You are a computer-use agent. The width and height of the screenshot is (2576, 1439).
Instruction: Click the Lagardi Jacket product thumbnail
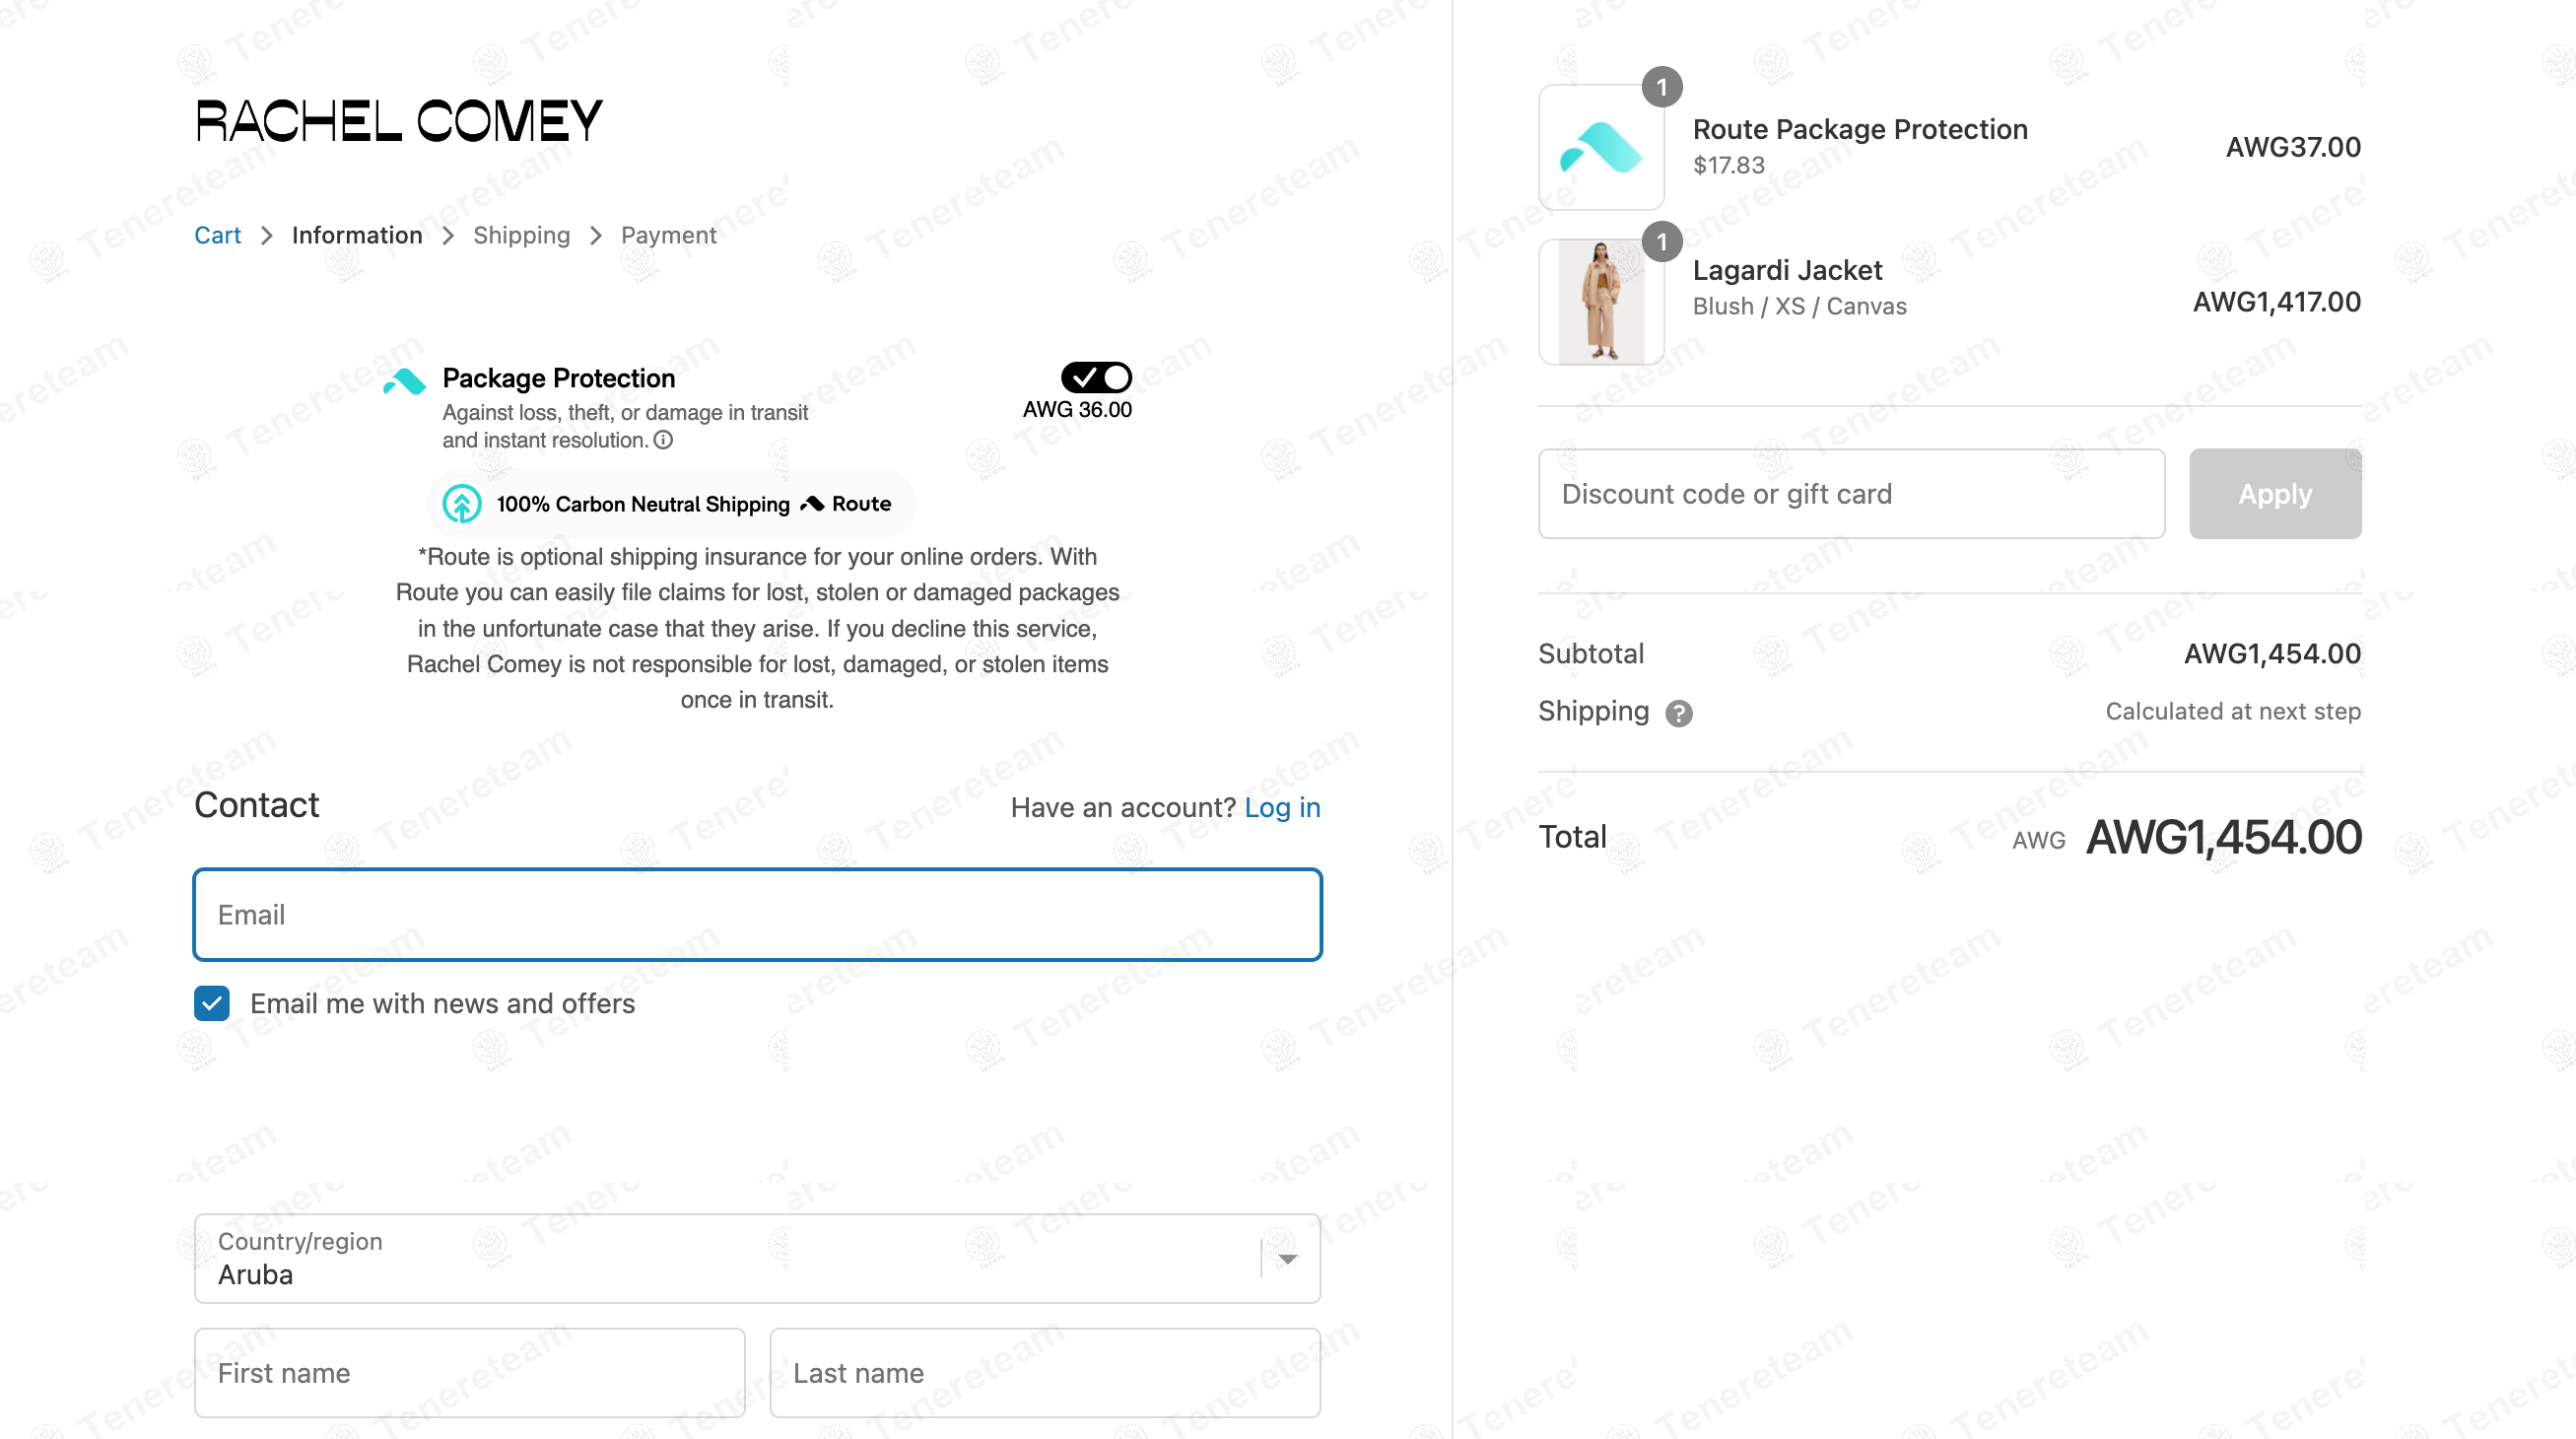click(1601, 302)
